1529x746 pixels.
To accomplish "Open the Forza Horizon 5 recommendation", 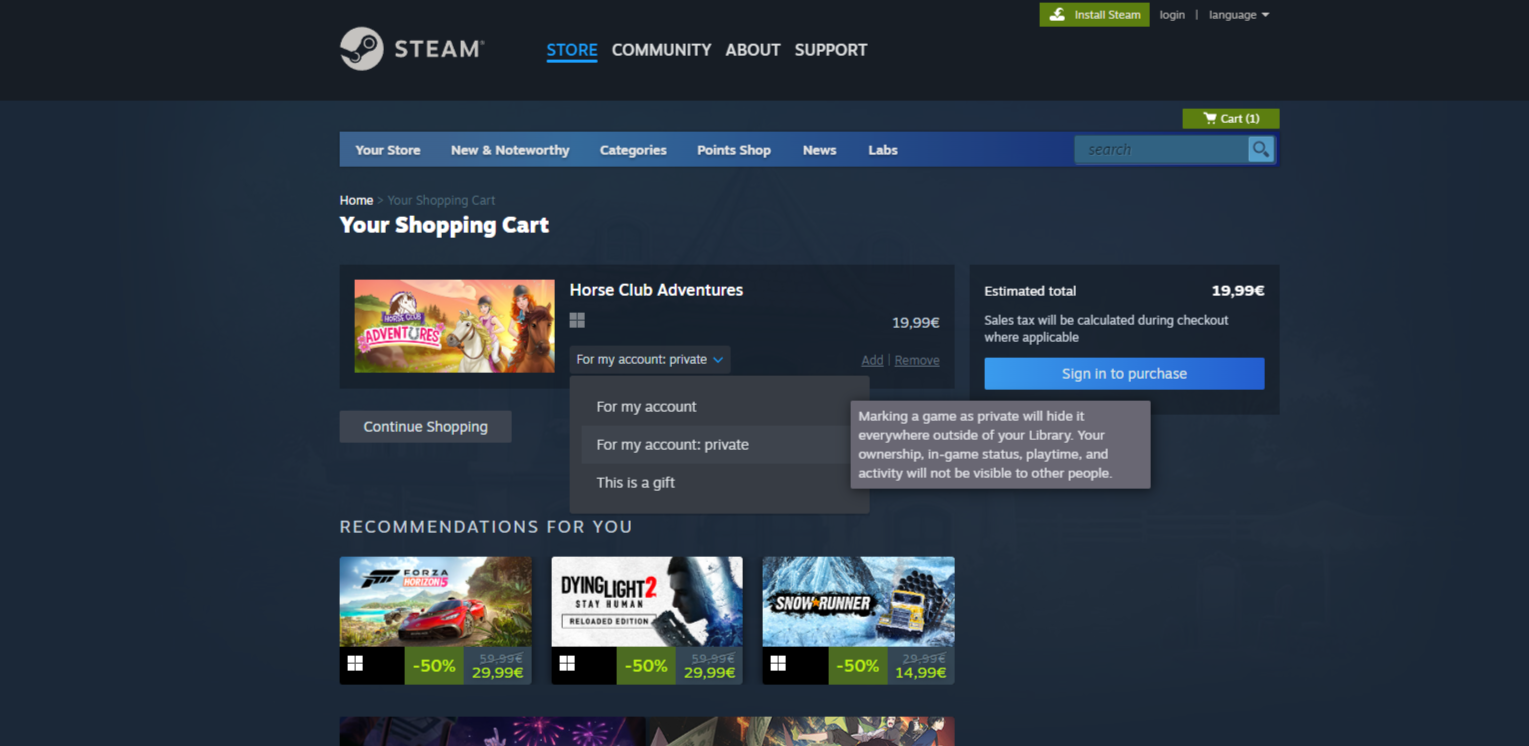I will click(x=435, y=620).
